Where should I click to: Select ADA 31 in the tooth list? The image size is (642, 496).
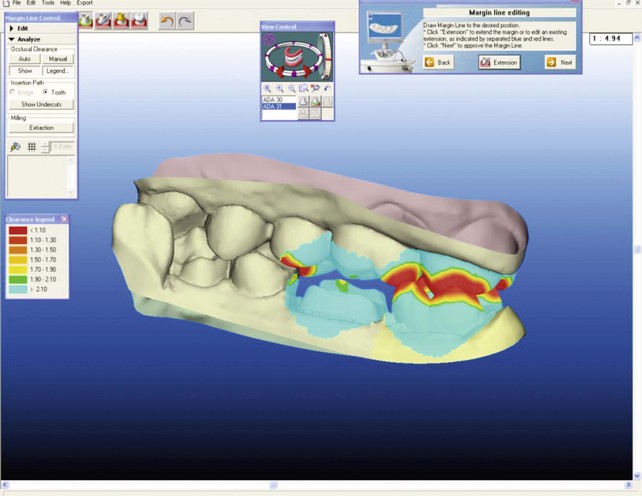click(274, 107)
